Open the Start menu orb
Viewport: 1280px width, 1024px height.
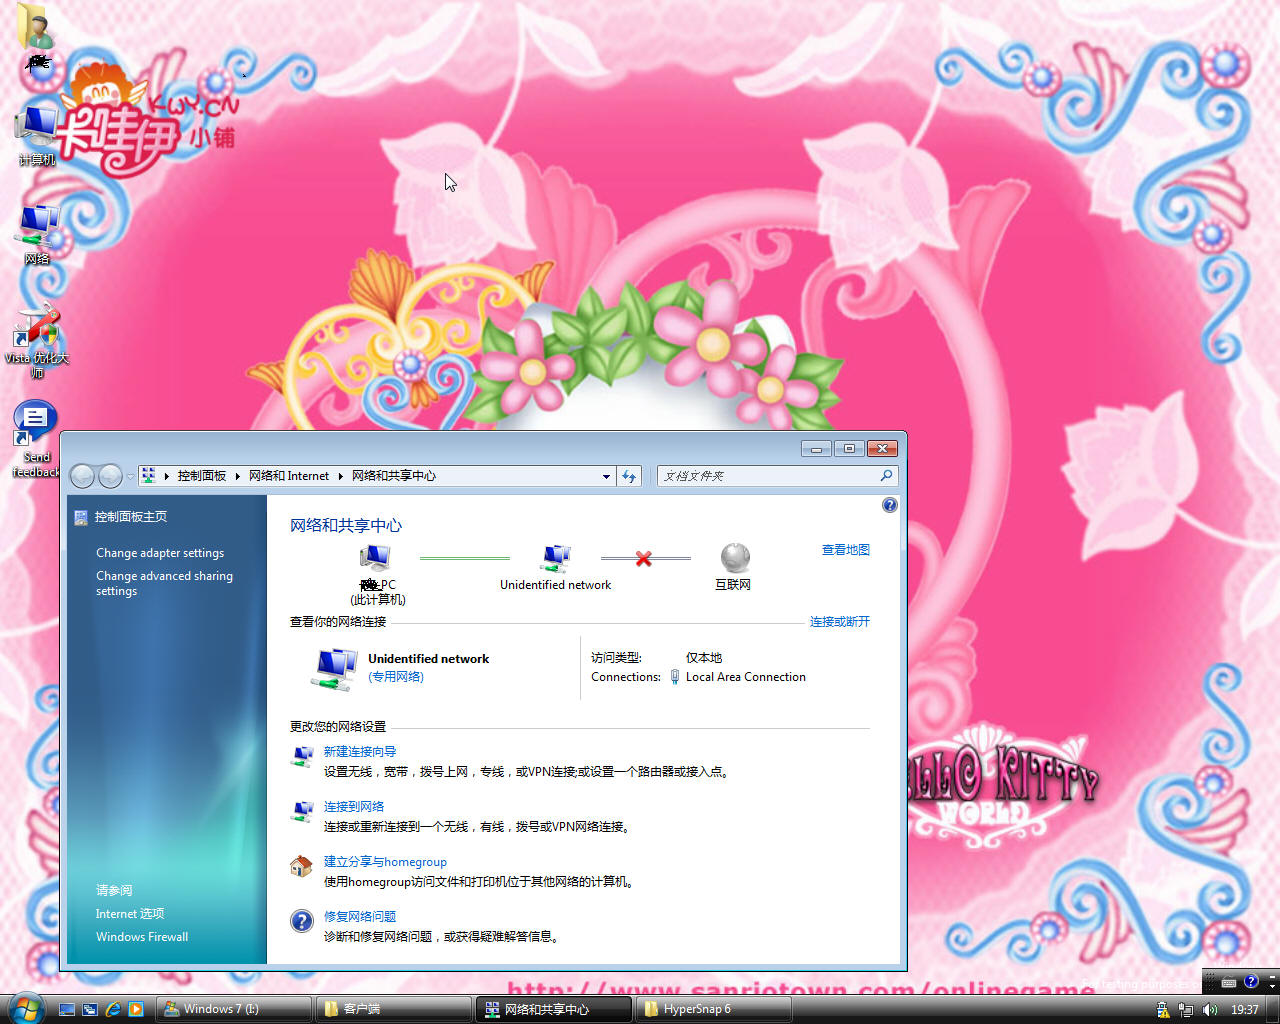(25, 1008)
